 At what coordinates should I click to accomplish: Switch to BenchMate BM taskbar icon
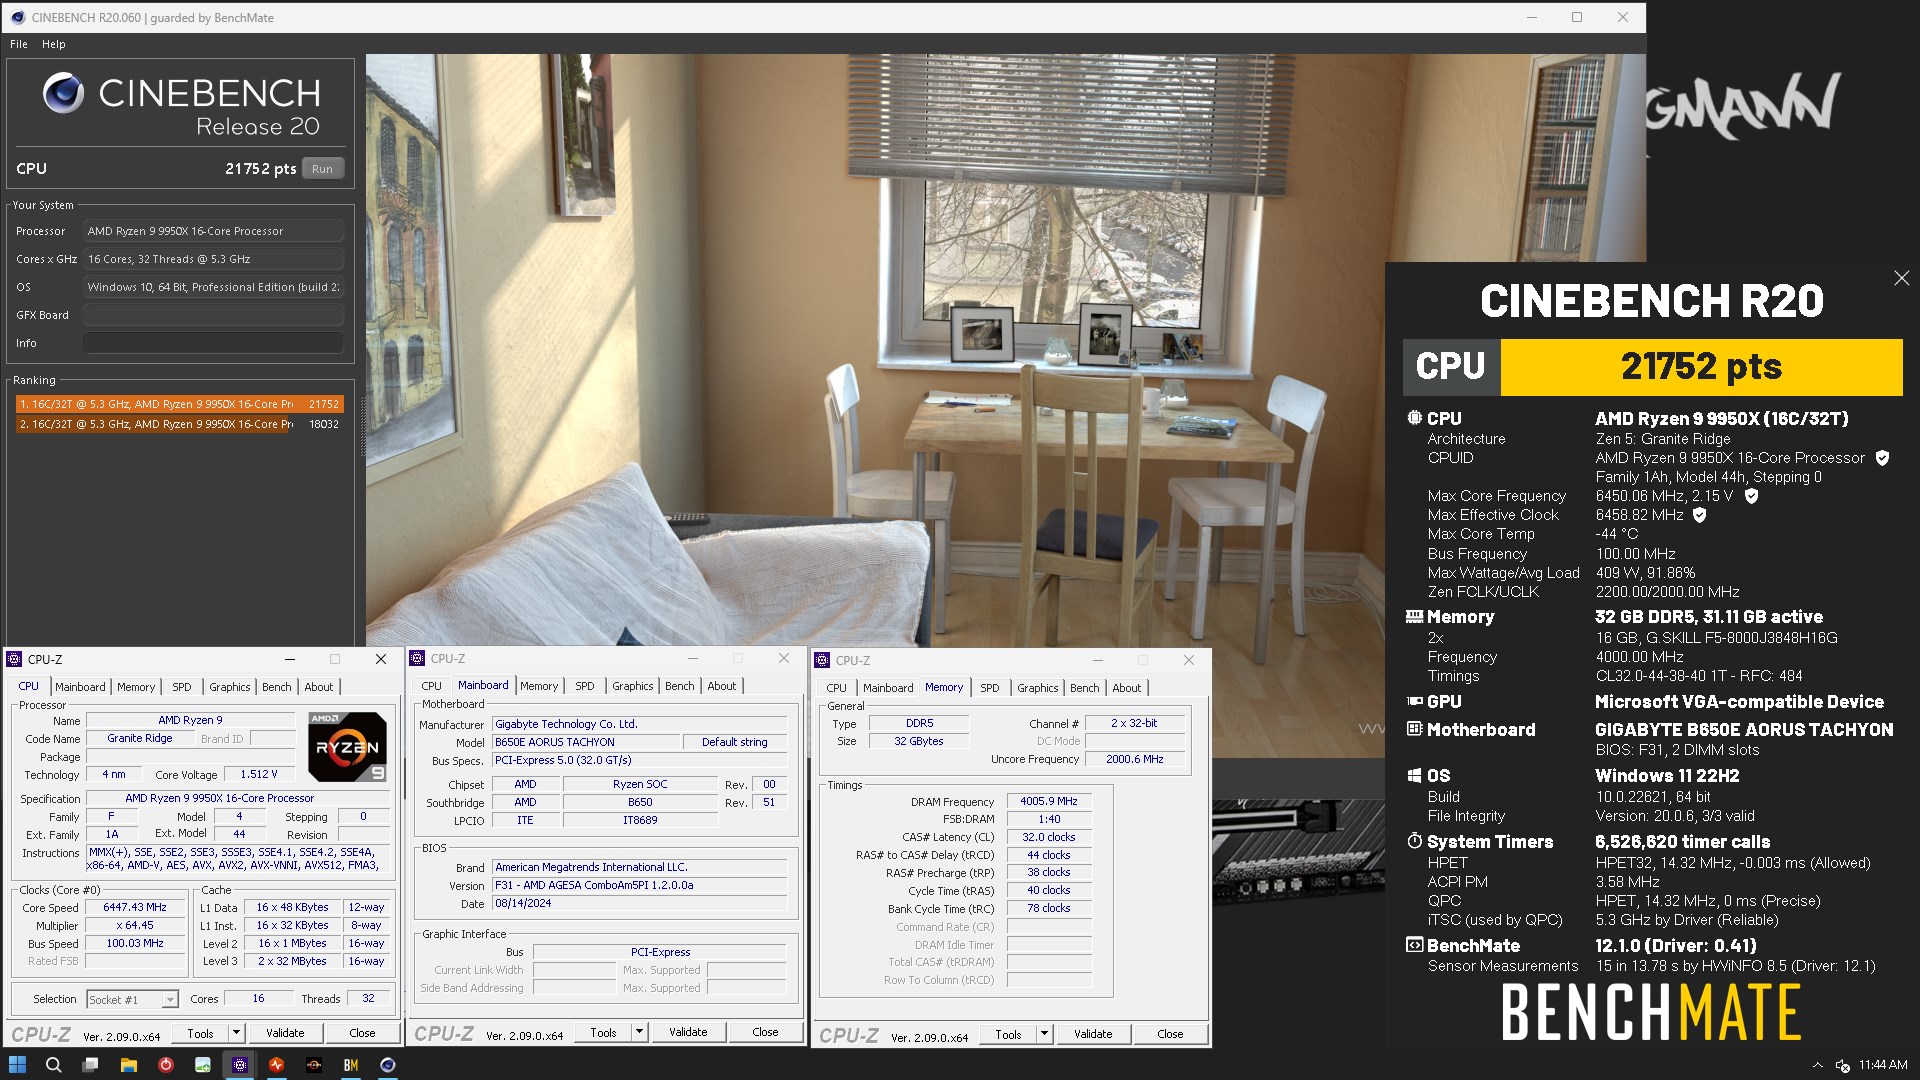tap(351, 1065)
